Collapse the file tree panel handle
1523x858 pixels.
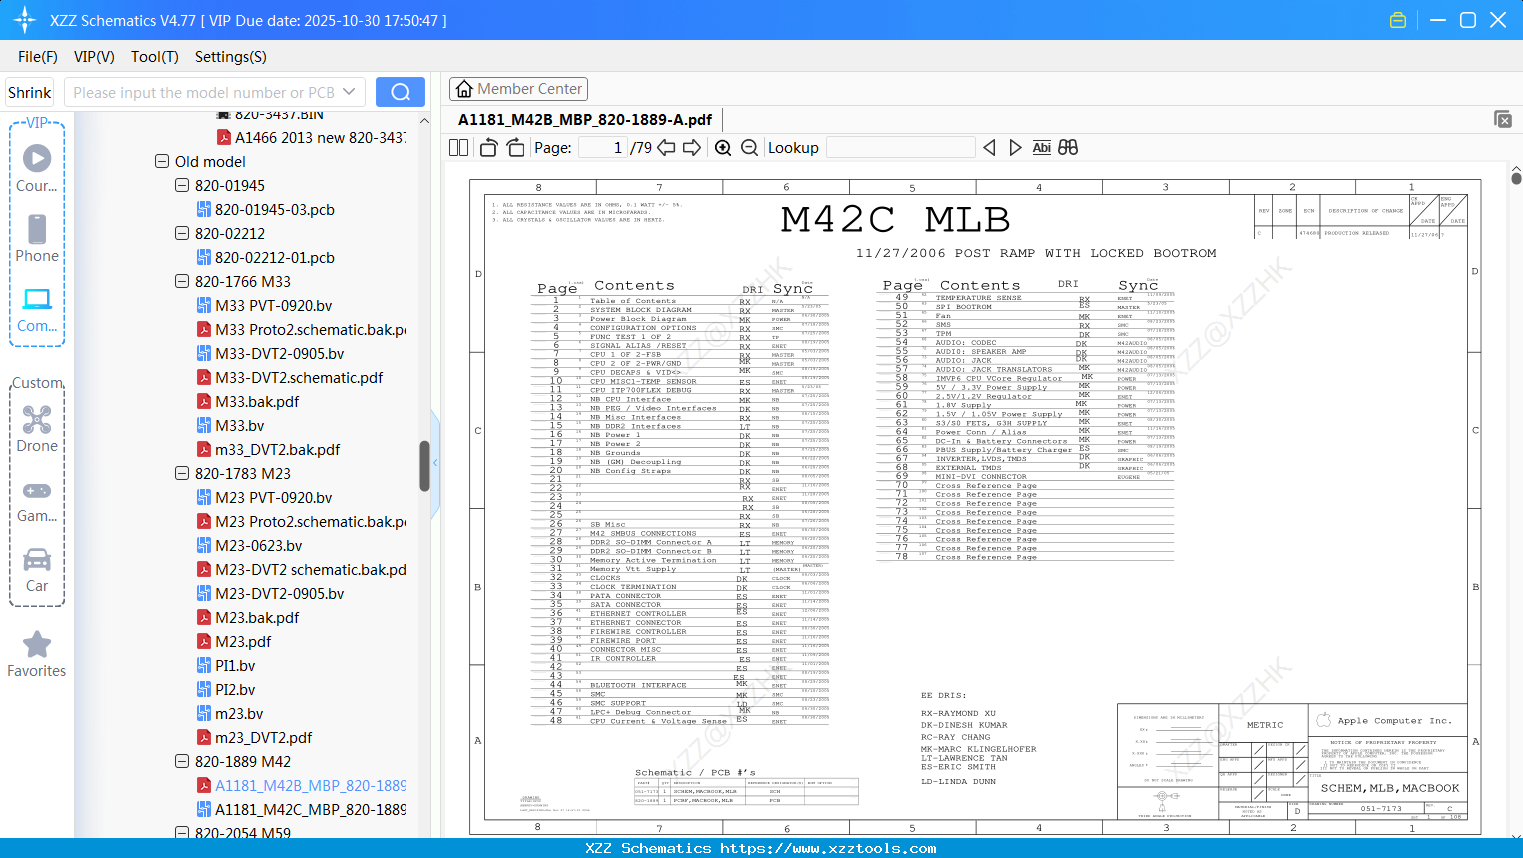(x=435, y=463)
